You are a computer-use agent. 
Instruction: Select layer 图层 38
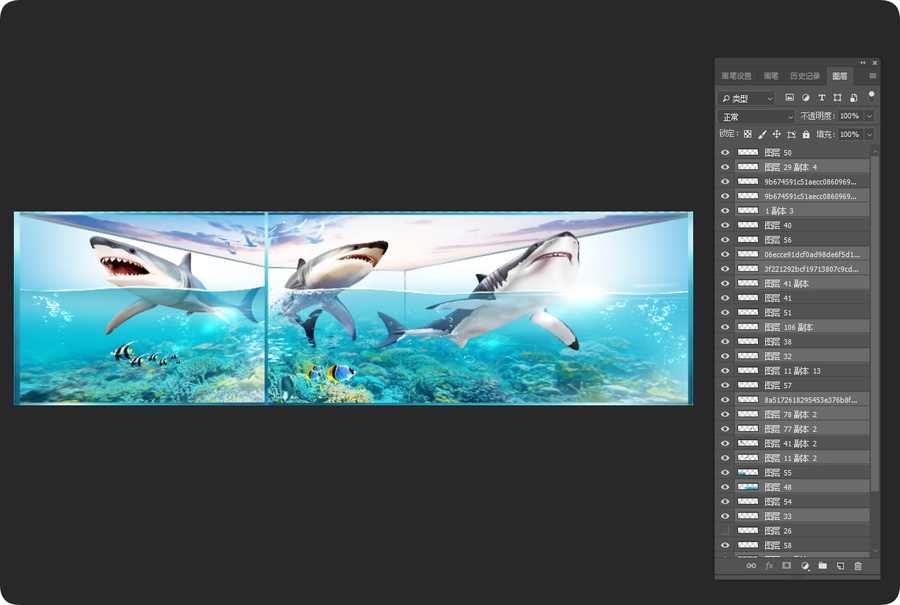[802, 342]
